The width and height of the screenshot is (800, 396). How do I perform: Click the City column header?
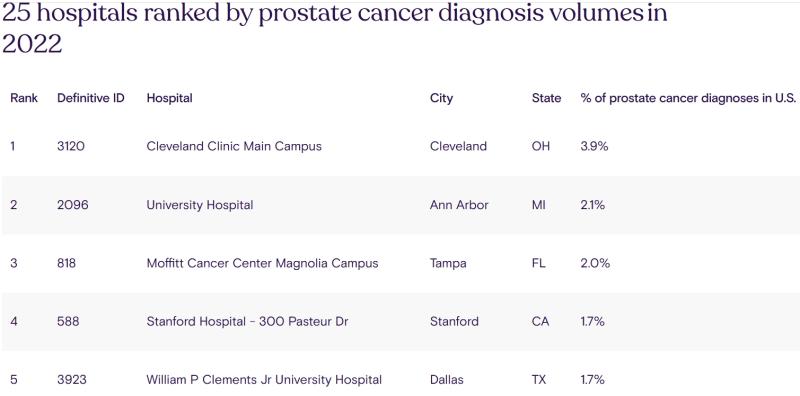click(441, 98)
